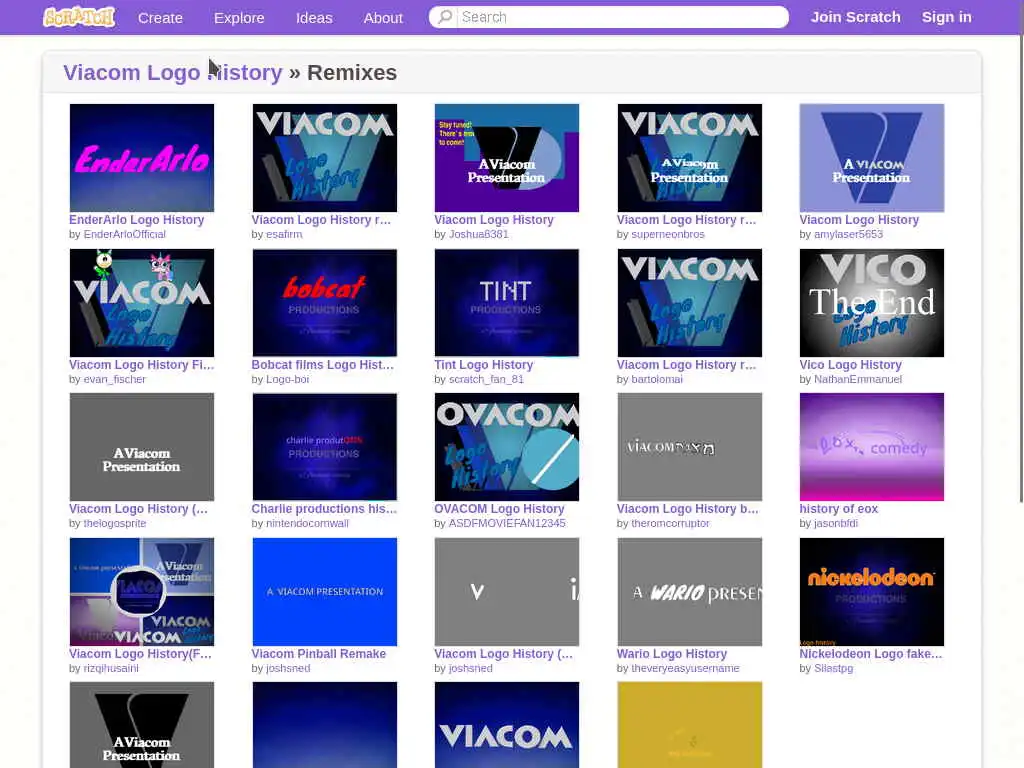This screenshot has height=768, width=1024.
Task: Open the history of eox thumbnail
Action: [x=872, y=447]
